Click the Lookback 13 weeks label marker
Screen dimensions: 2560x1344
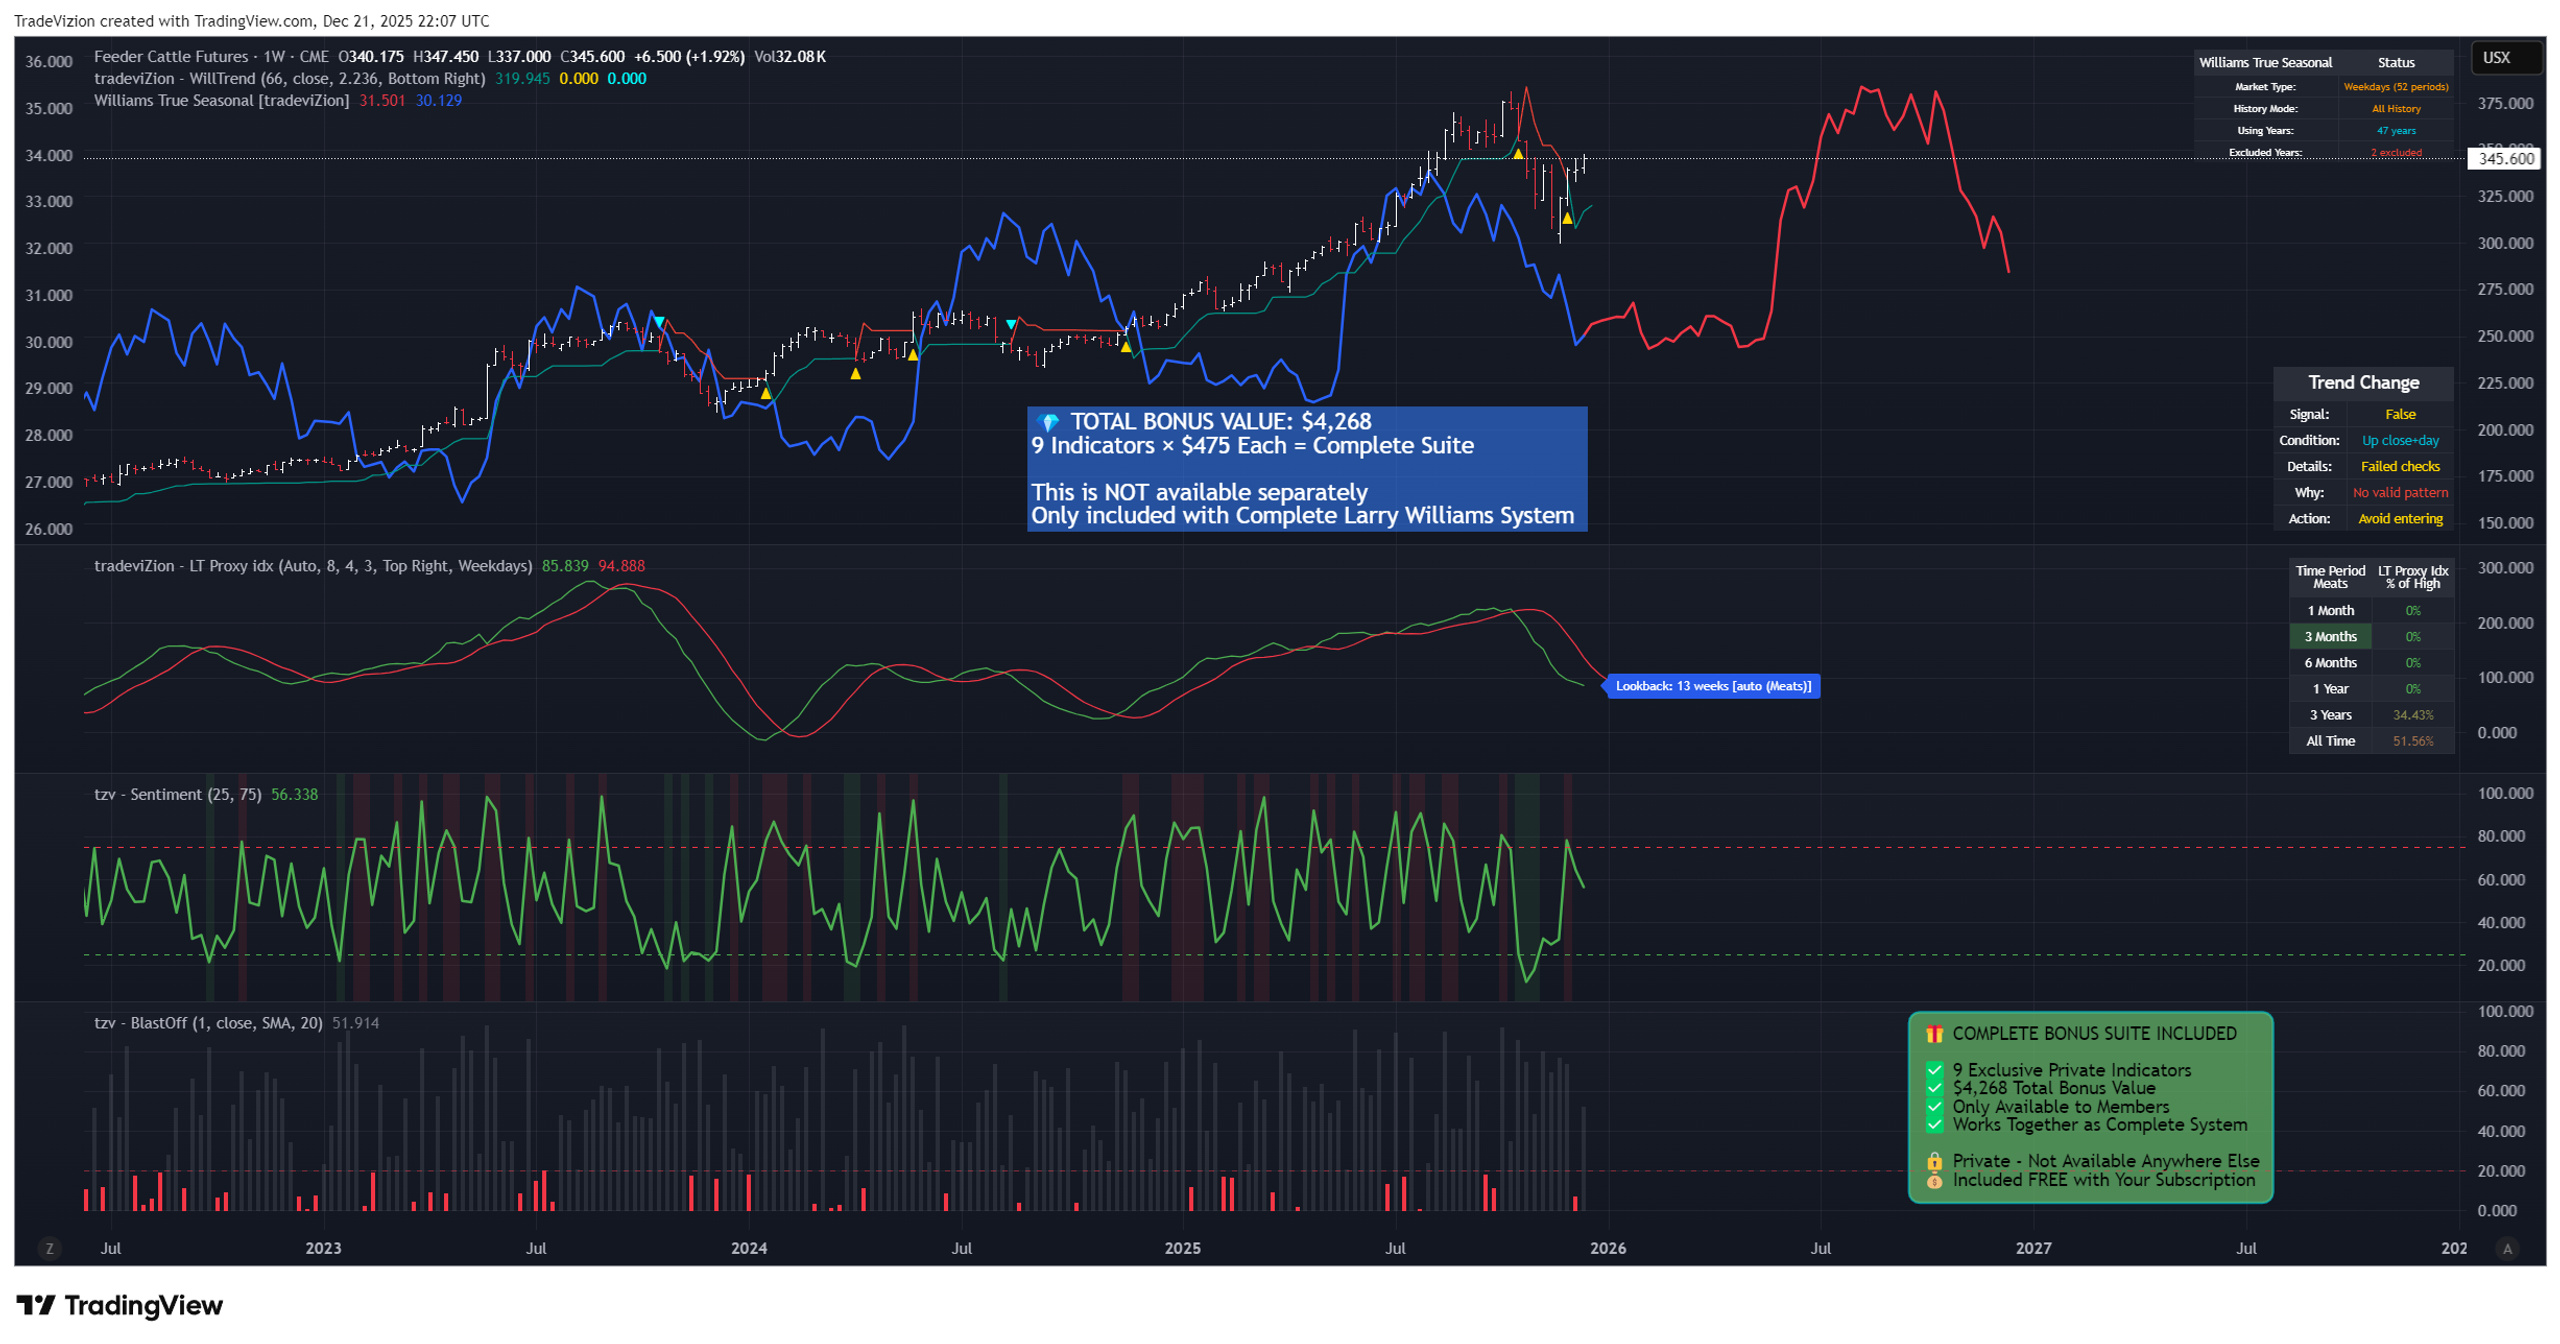point(1711,686)
